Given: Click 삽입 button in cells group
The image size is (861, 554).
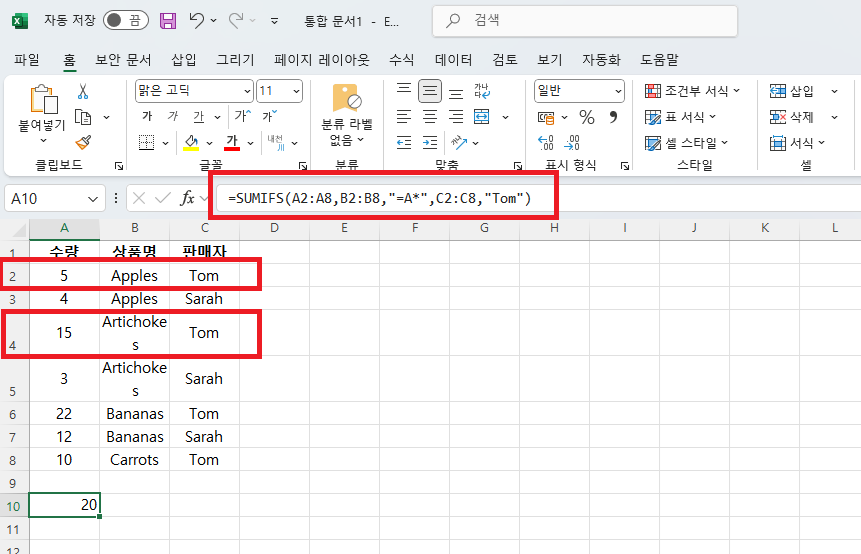Looking at the screenshot, I should coord(791,91).
